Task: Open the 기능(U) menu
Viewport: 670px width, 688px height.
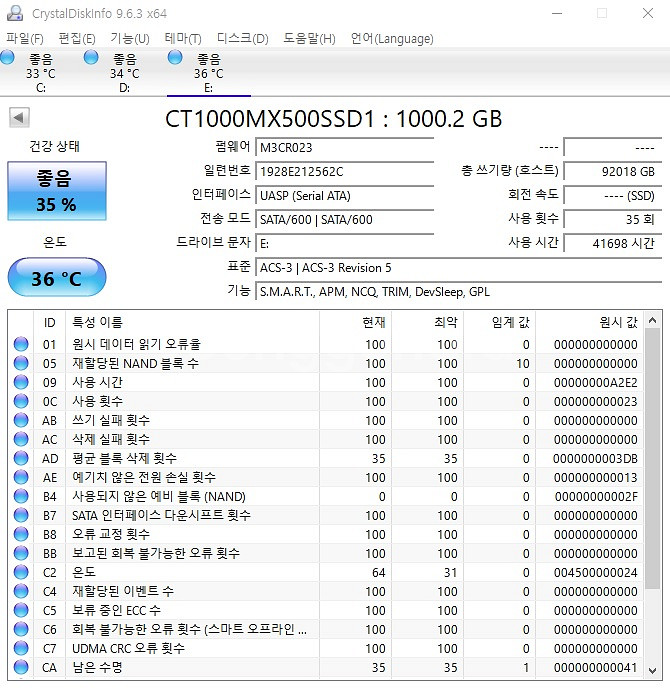Action: (130, 39)
